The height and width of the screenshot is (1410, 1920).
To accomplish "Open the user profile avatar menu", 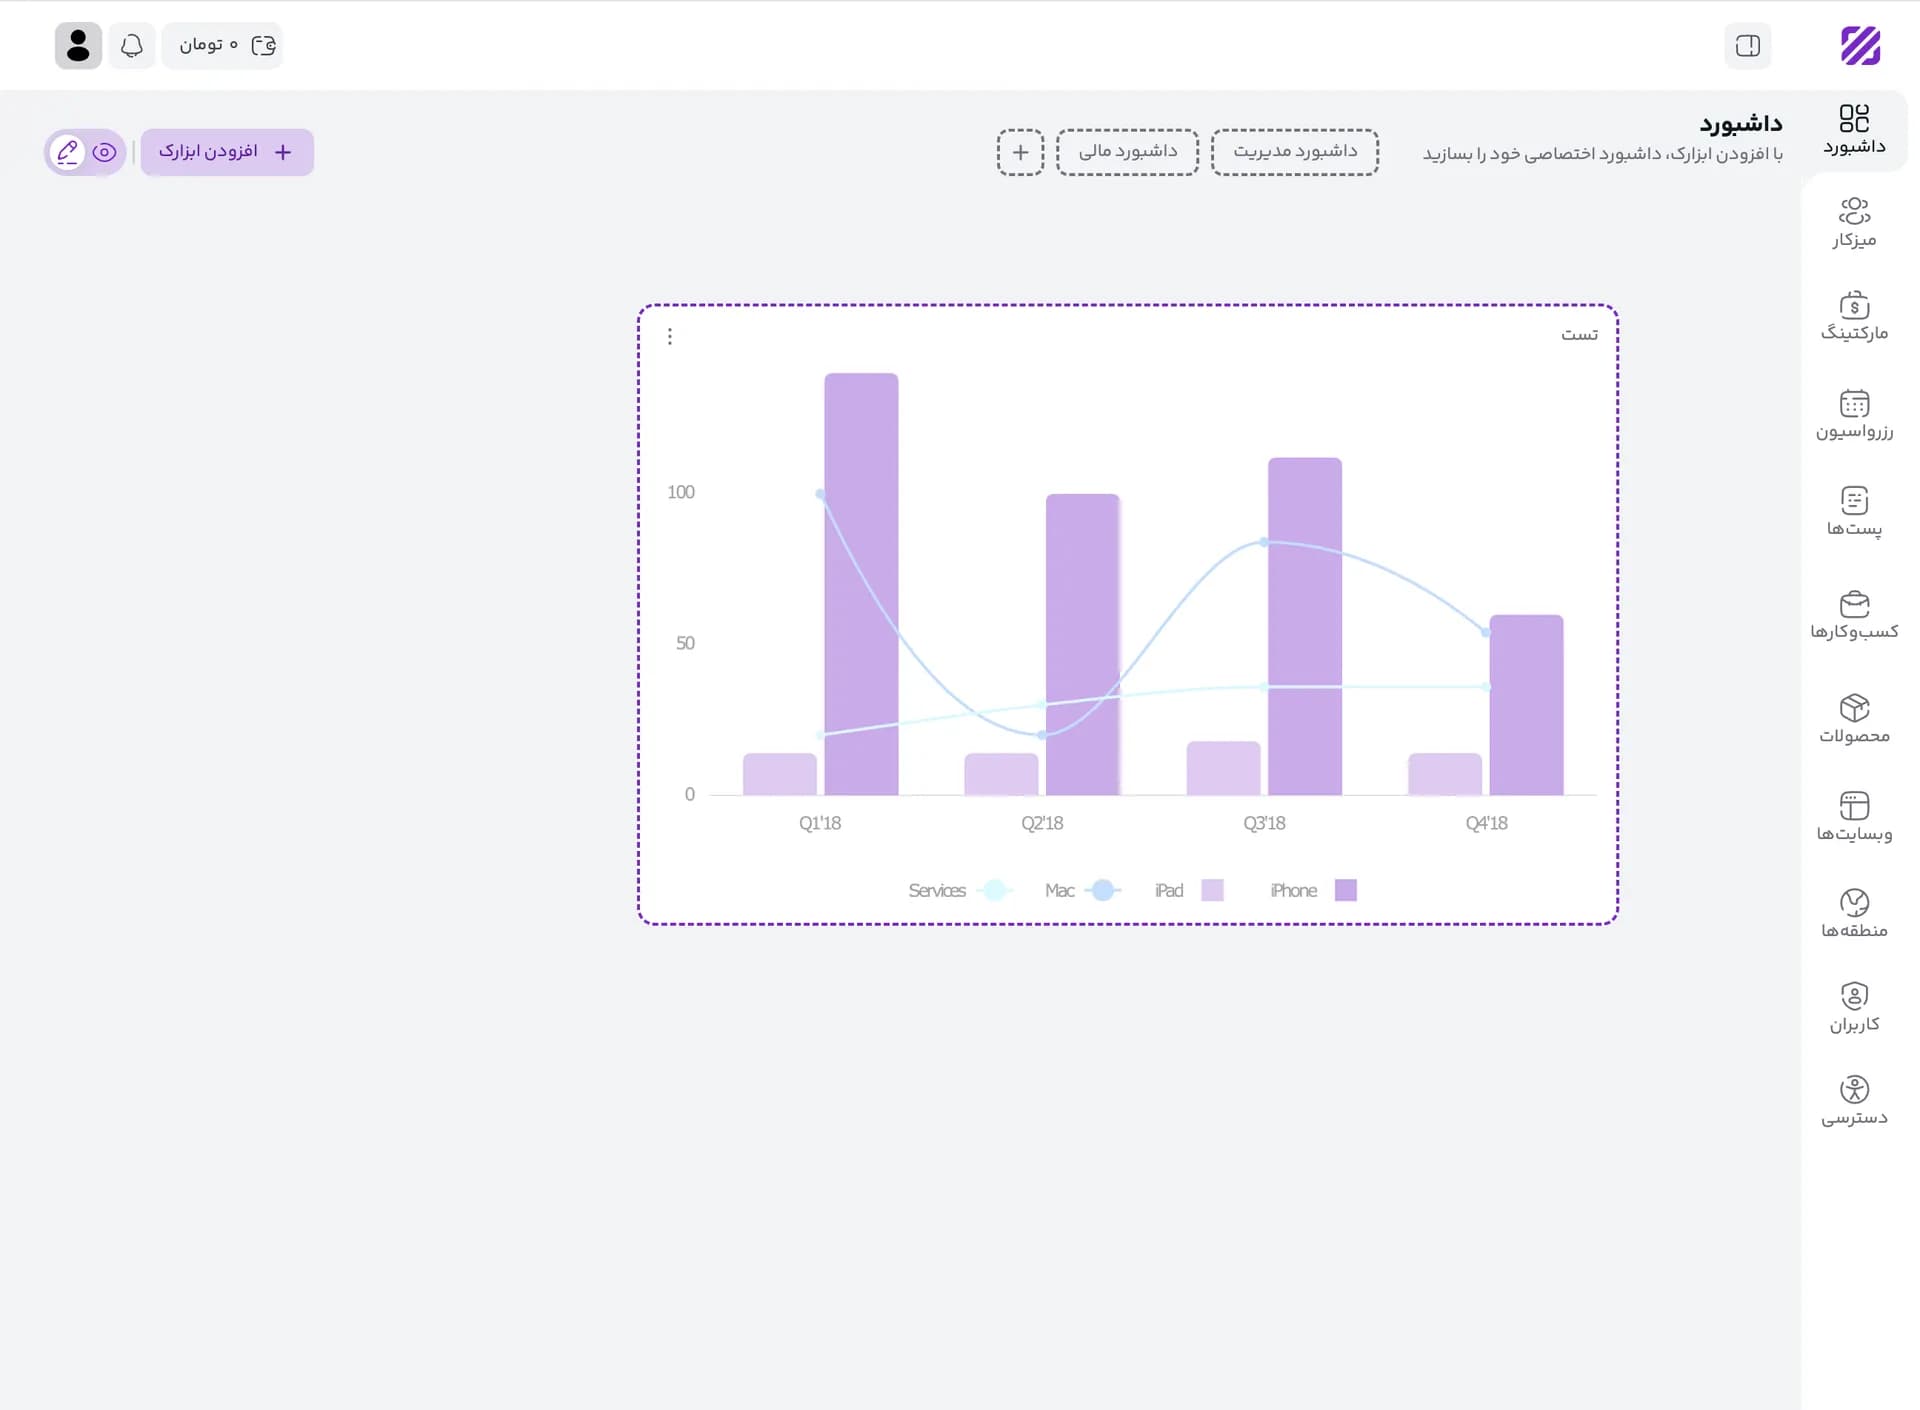I will pos(78,46).
